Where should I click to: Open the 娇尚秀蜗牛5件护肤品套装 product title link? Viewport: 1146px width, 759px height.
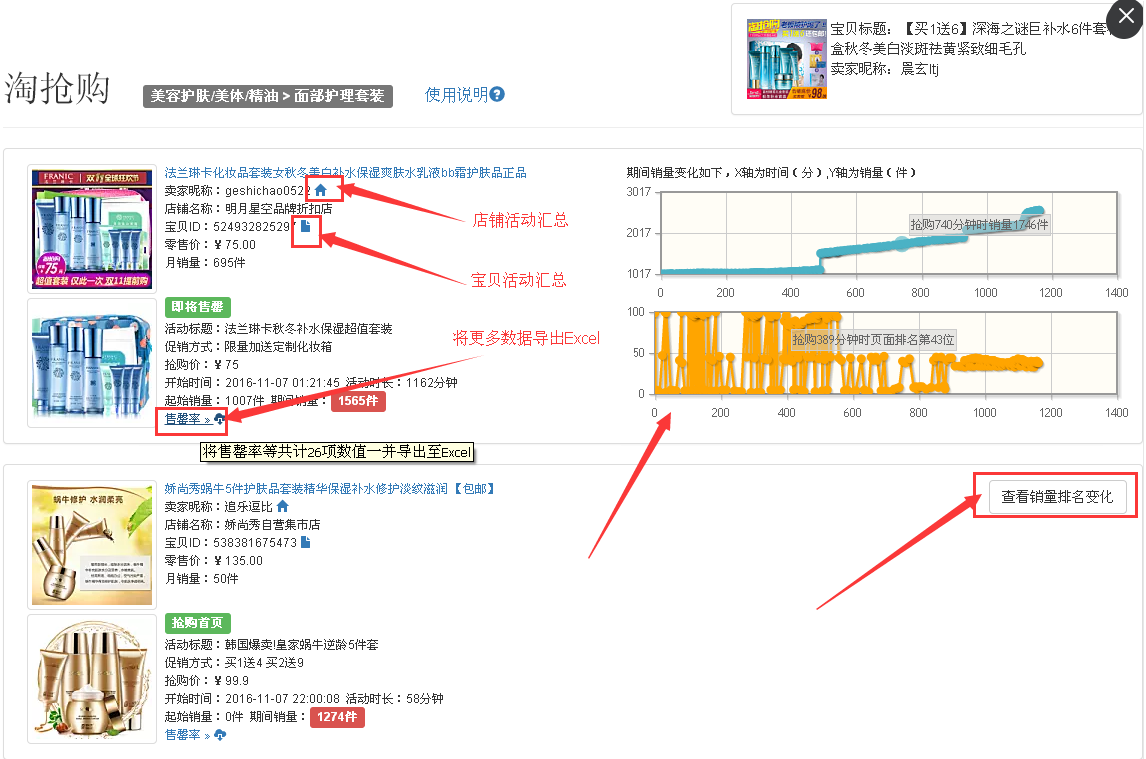(330, 488)
